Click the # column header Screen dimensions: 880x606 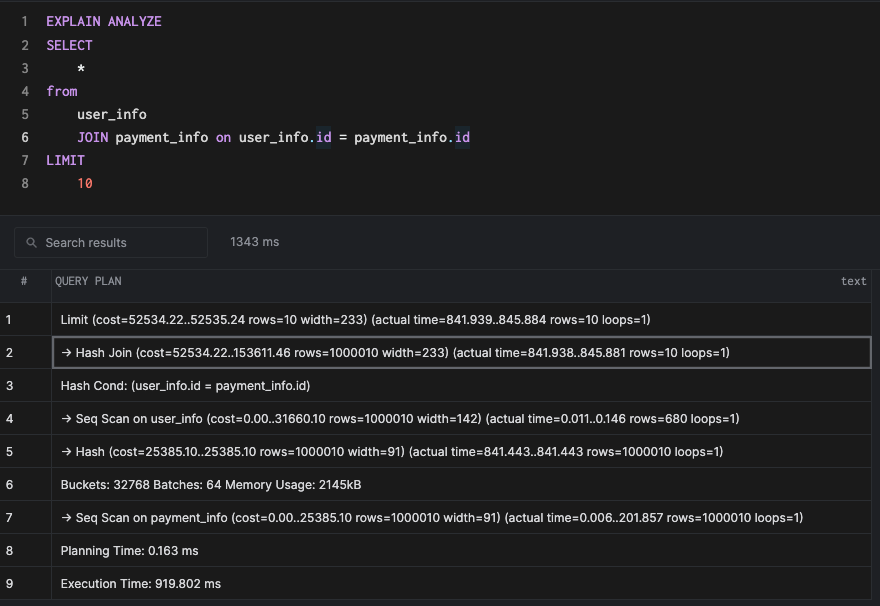pos(24,281)
